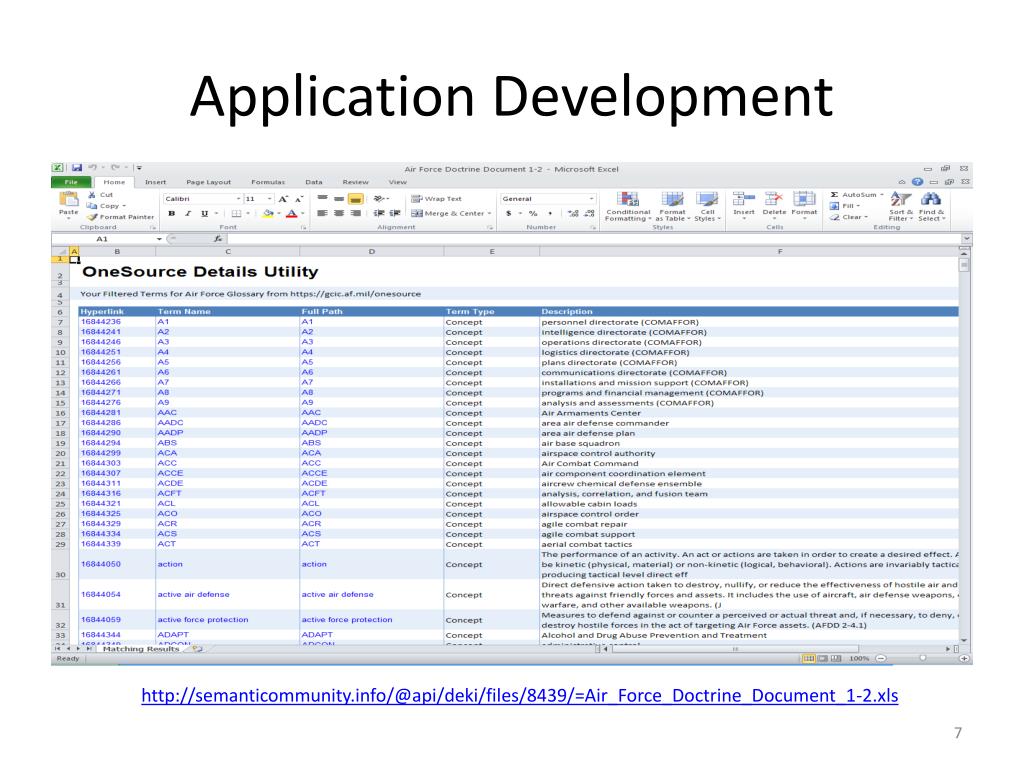Image resolution: width=1024 pixels, height=768 pixels.
Task: Open the Calibri font name dropdown
Action: (x=238, y=199)
